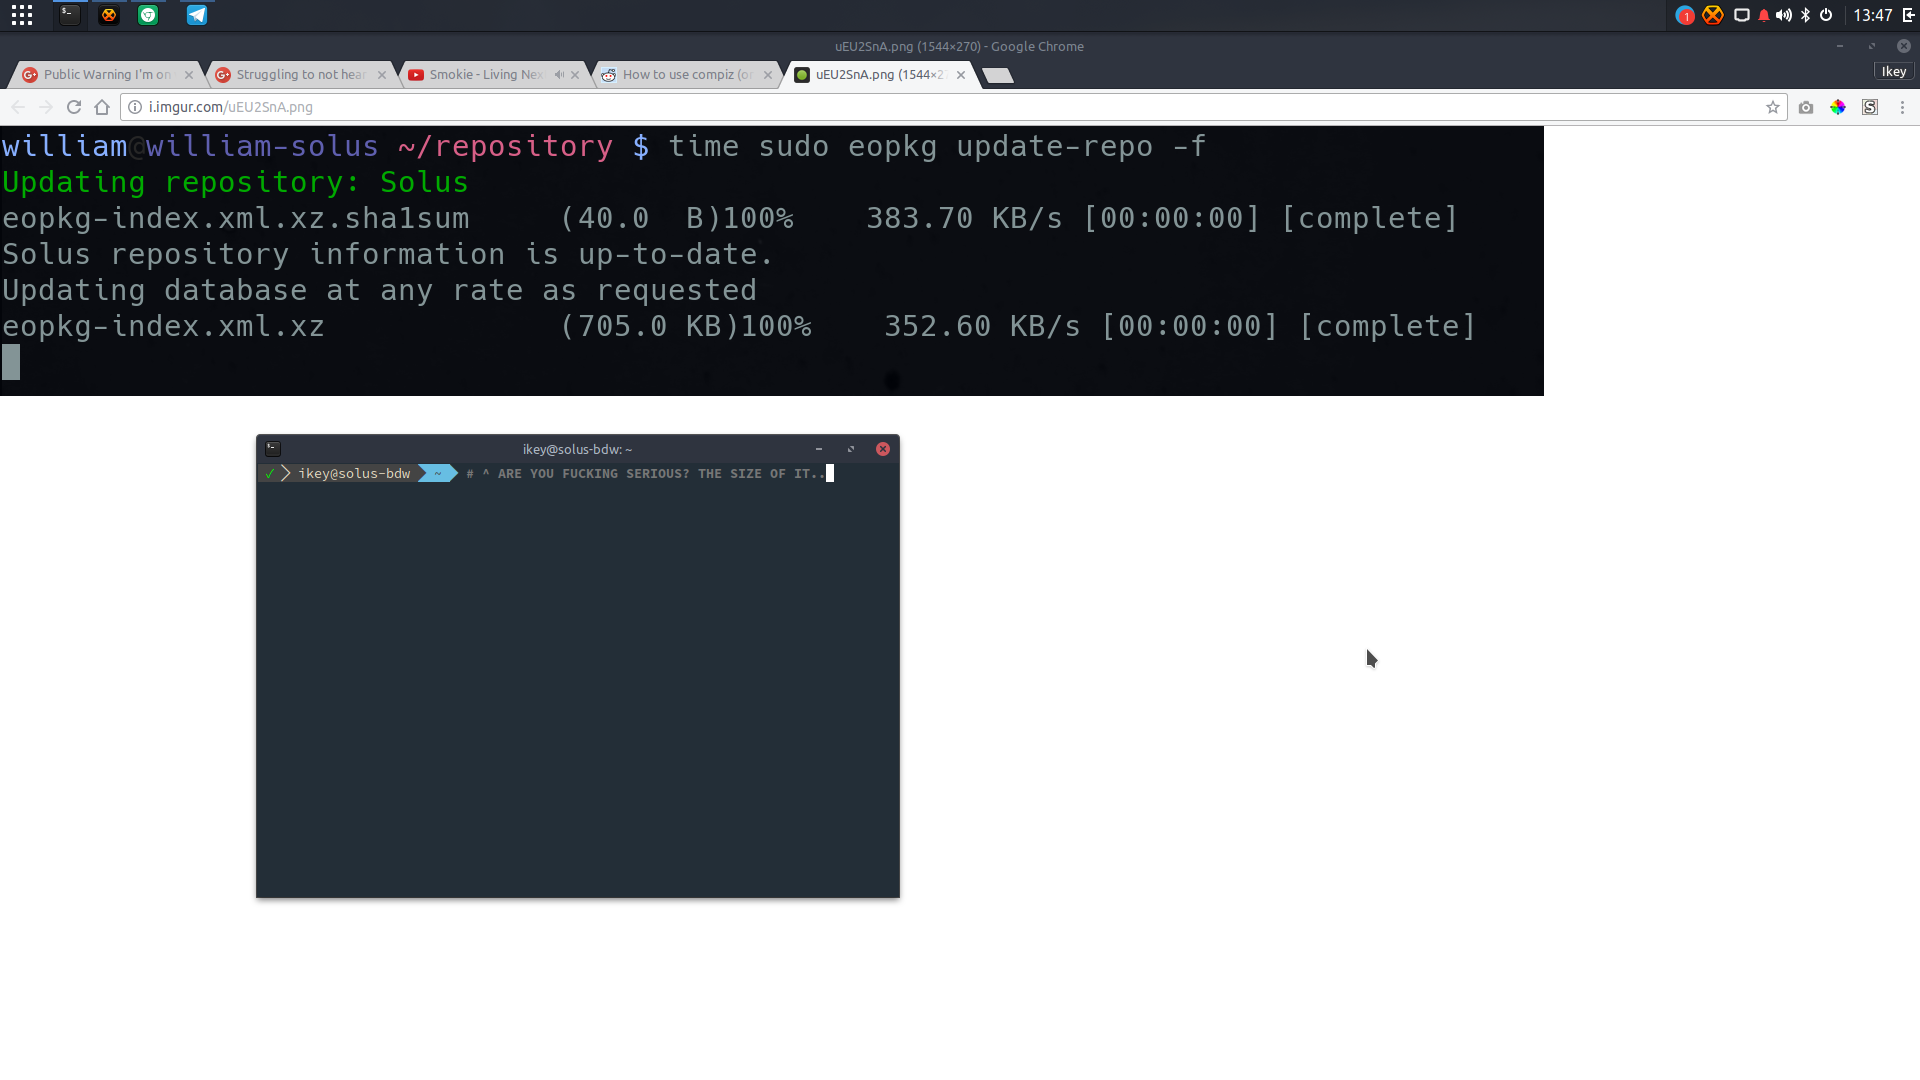The image size is (1920, 1080).
Task: Close the 'How to use compiz' tab
Action: (768, 75)
